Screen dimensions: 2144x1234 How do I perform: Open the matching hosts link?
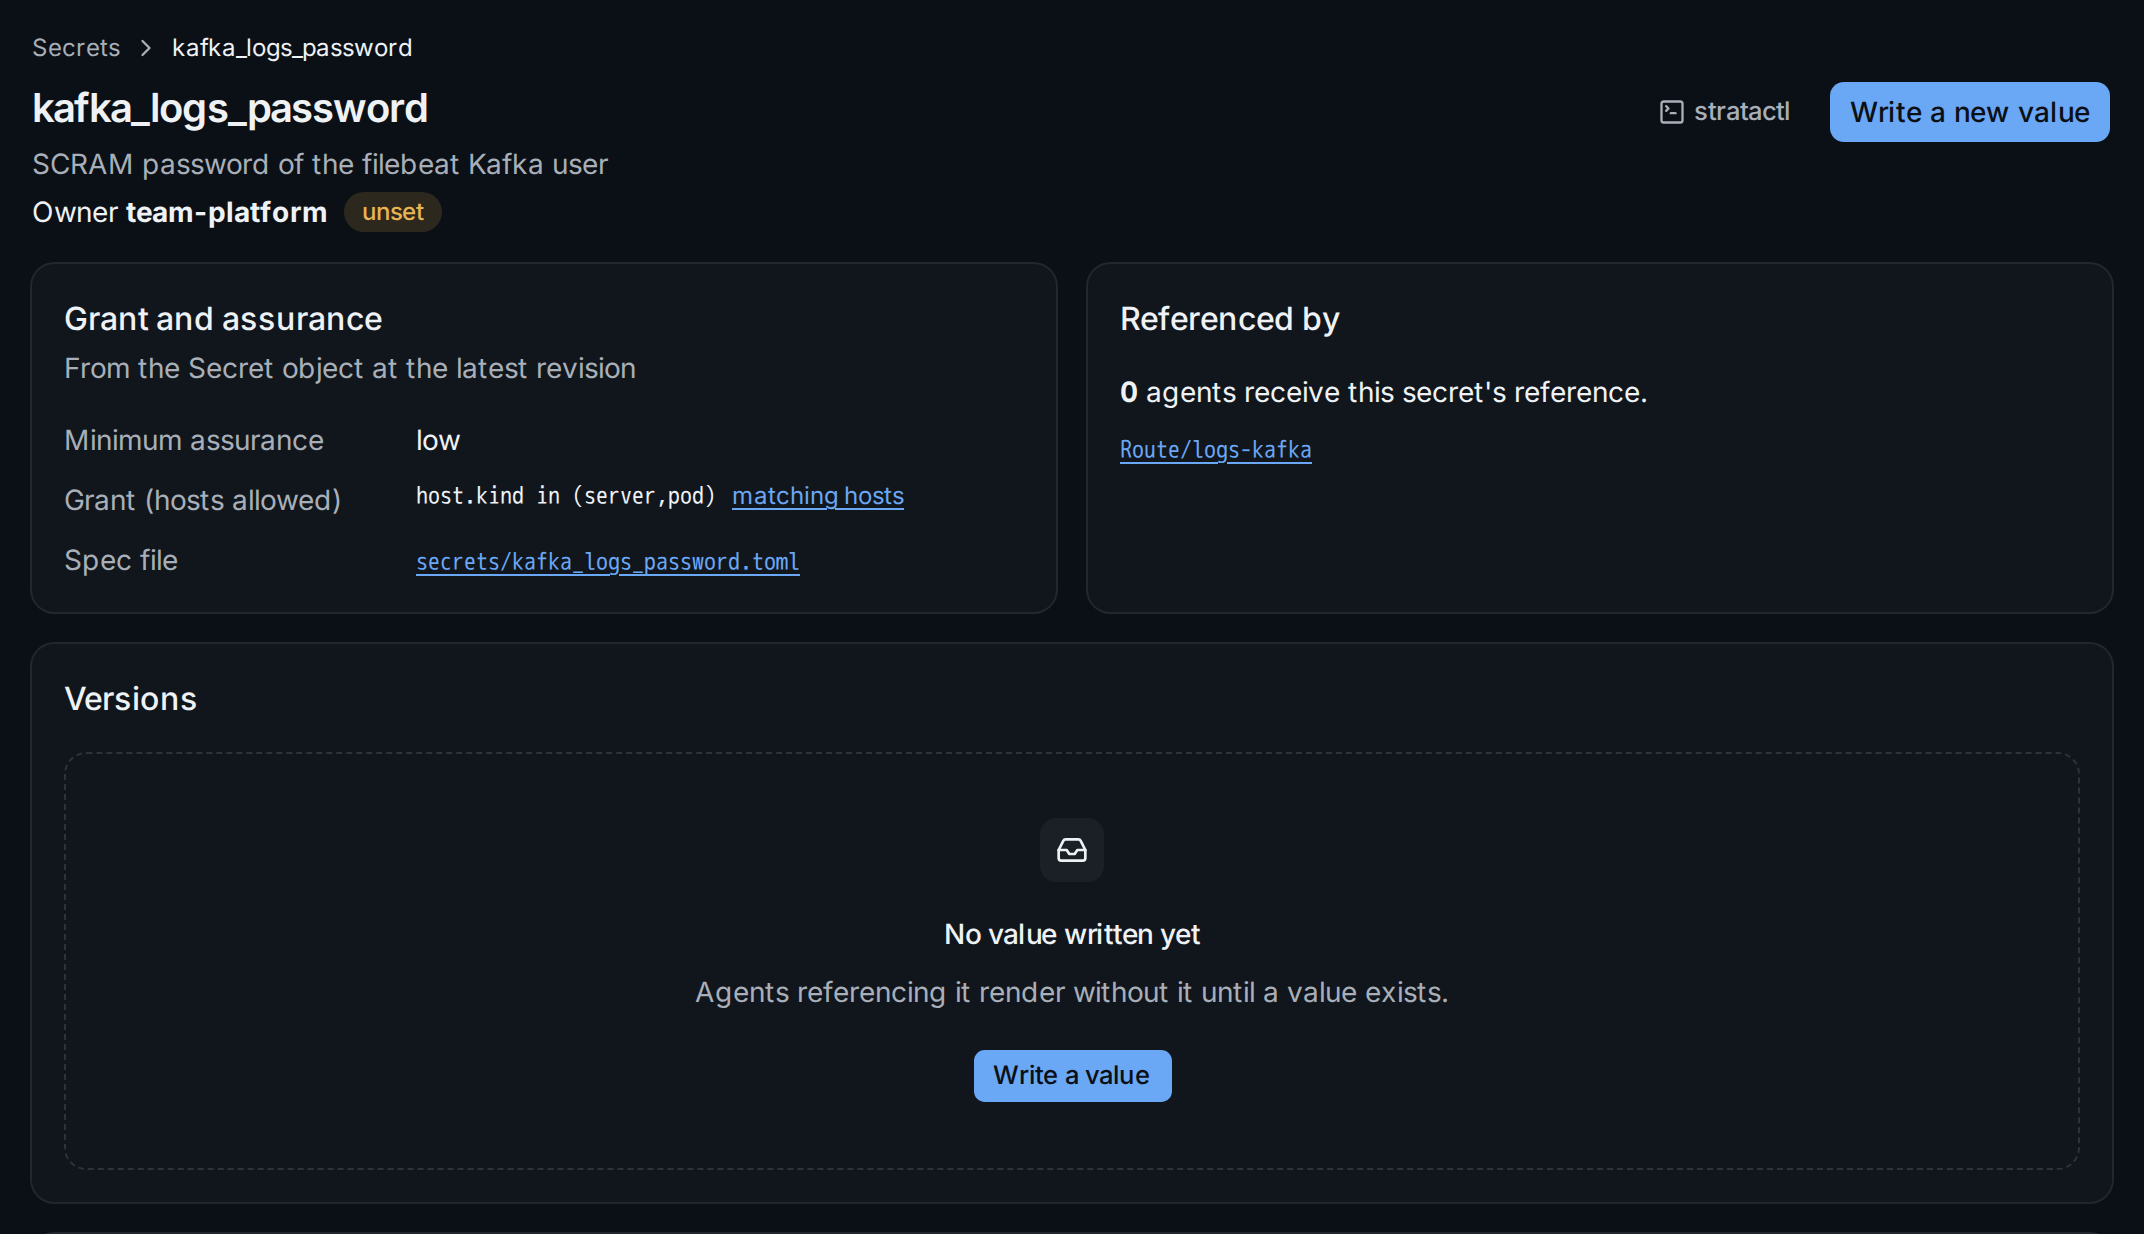(x=818, y=496)
